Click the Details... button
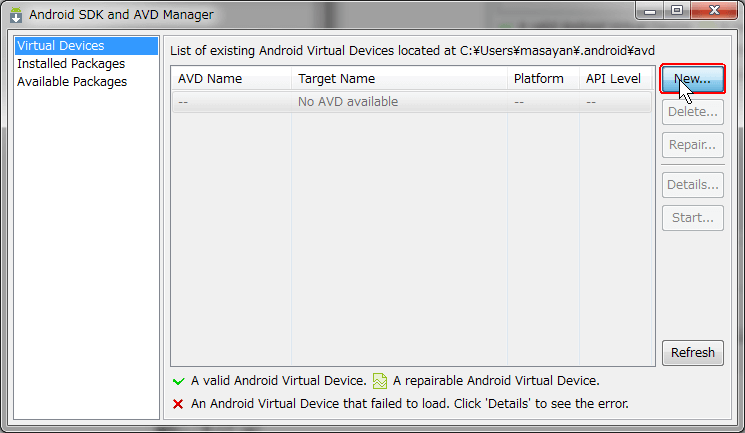 click(692, 185)
